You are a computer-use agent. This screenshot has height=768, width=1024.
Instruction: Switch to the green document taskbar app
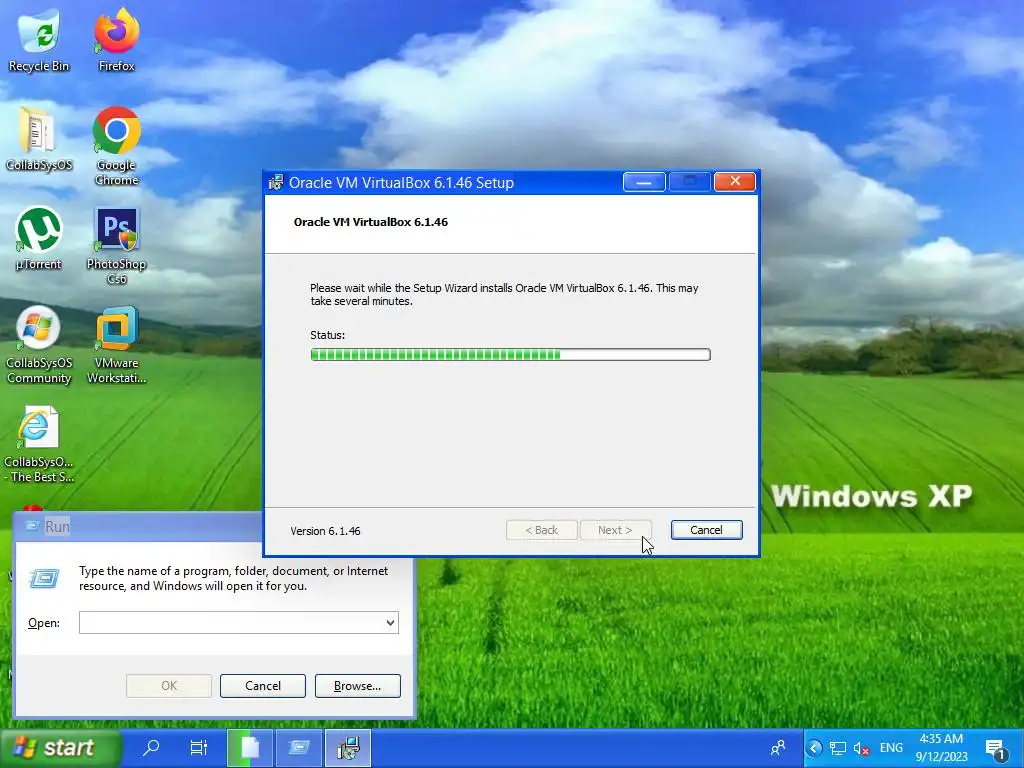click(249, 748)
